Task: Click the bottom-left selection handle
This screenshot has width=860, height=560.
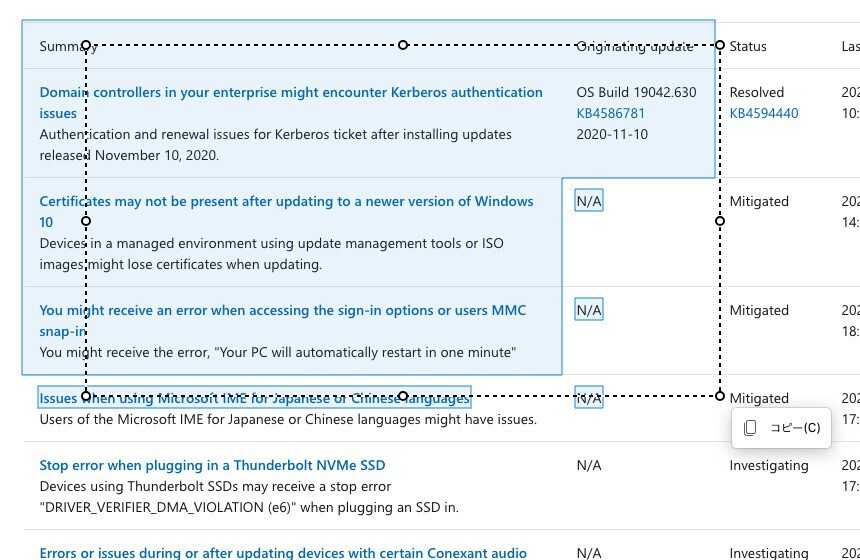Action: (x=86, y=396)
